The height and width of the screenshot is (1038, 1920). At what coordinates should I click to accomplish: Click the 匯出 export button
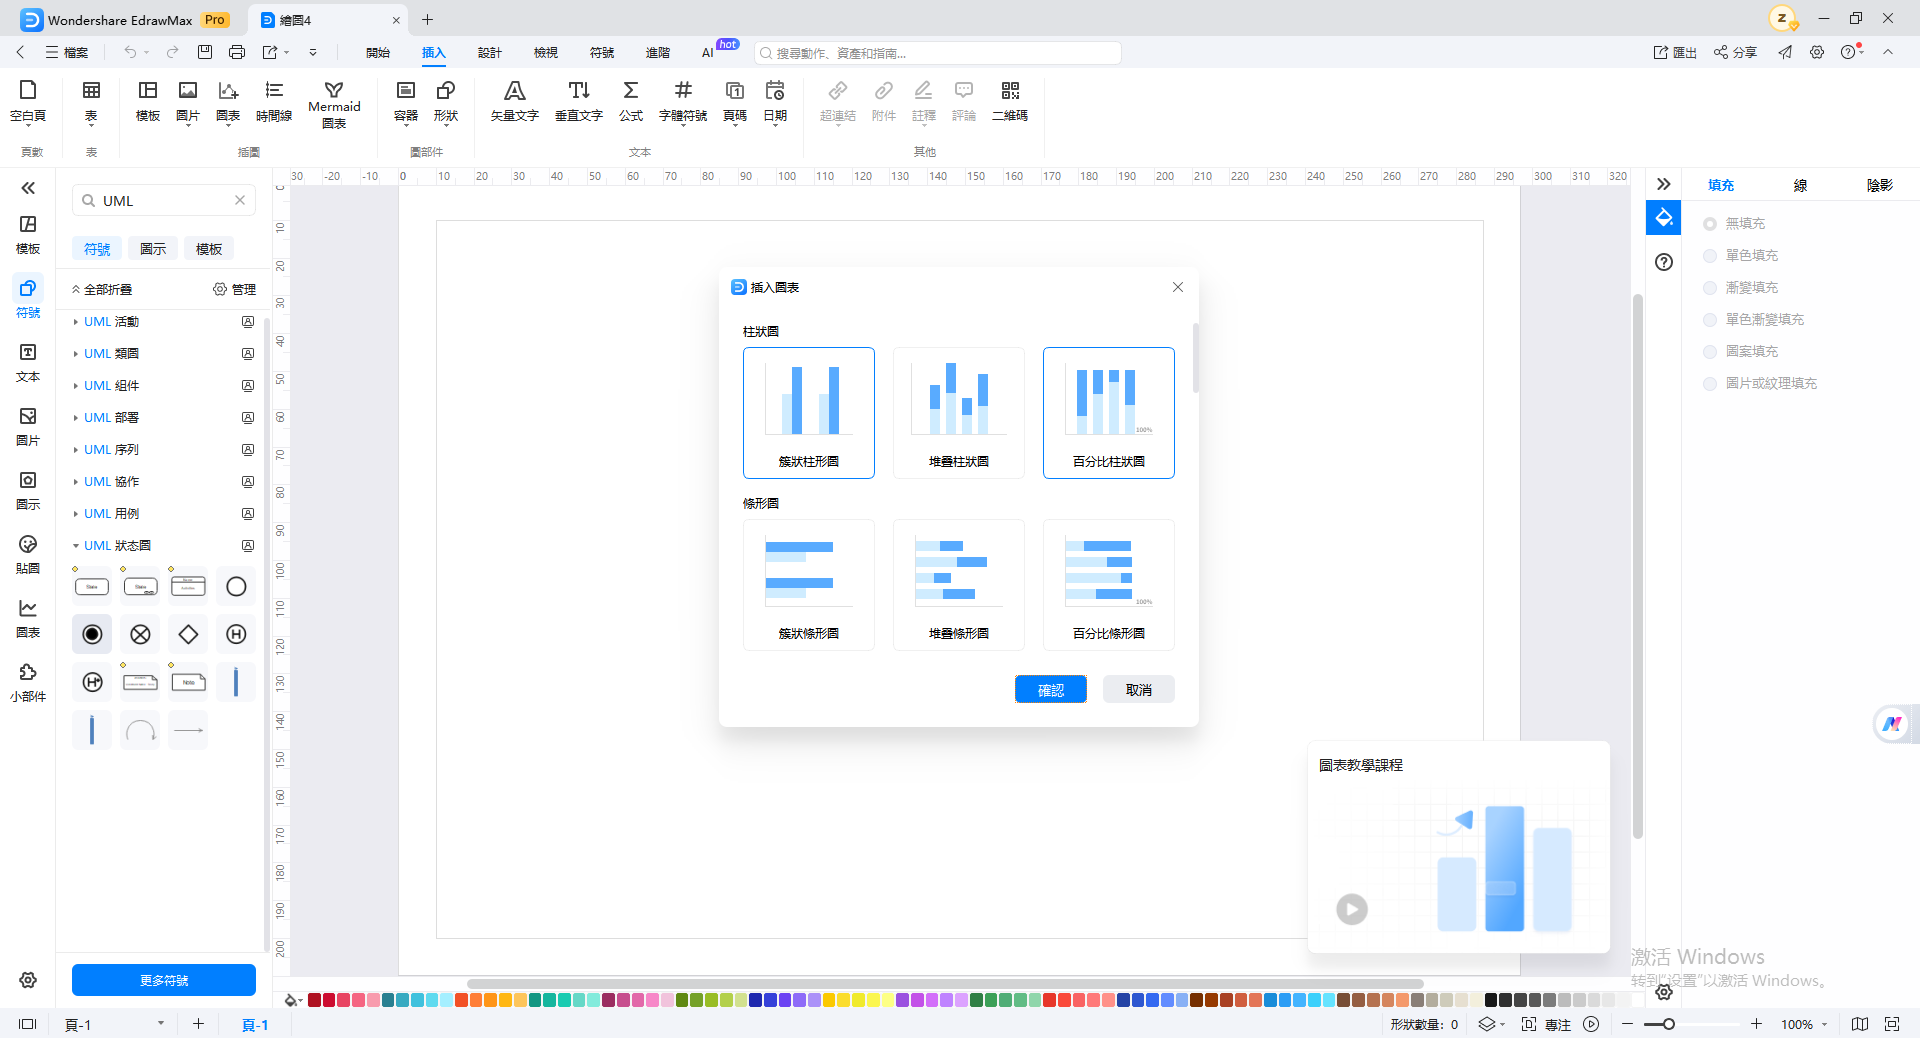(1675, 52)
